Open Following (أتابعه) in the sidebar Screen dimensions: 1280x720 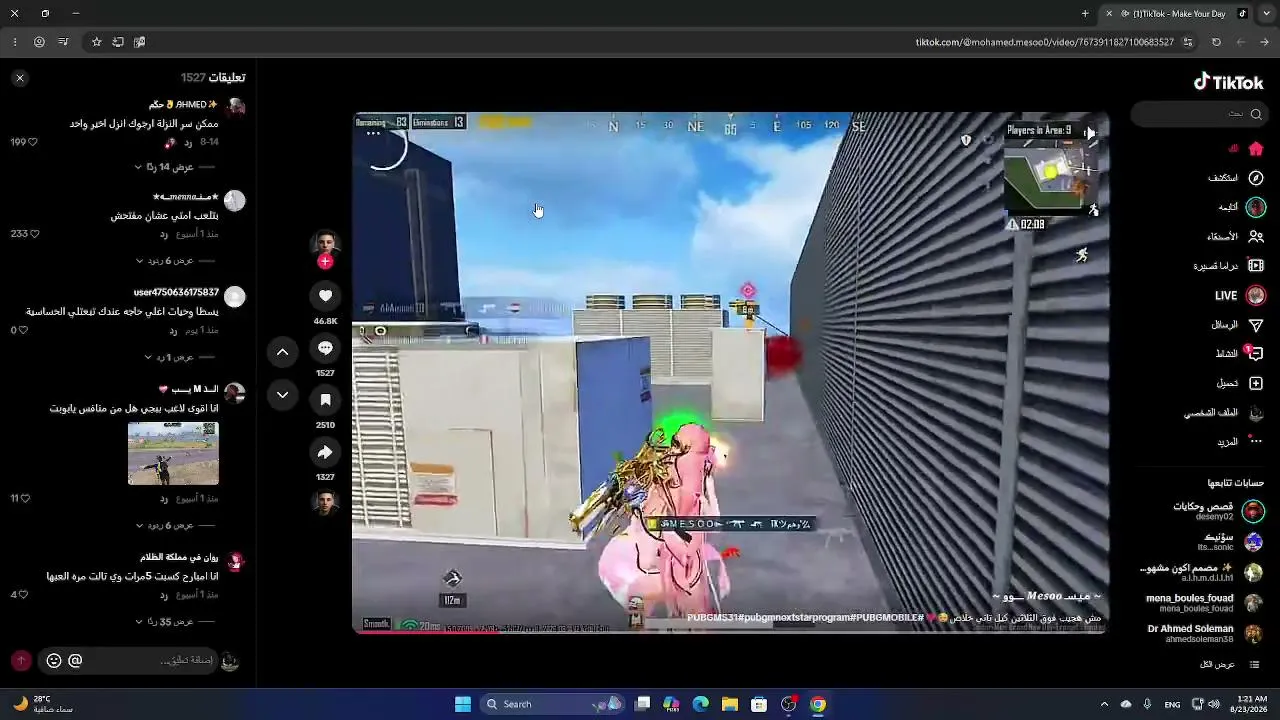tap(1256, 207)
